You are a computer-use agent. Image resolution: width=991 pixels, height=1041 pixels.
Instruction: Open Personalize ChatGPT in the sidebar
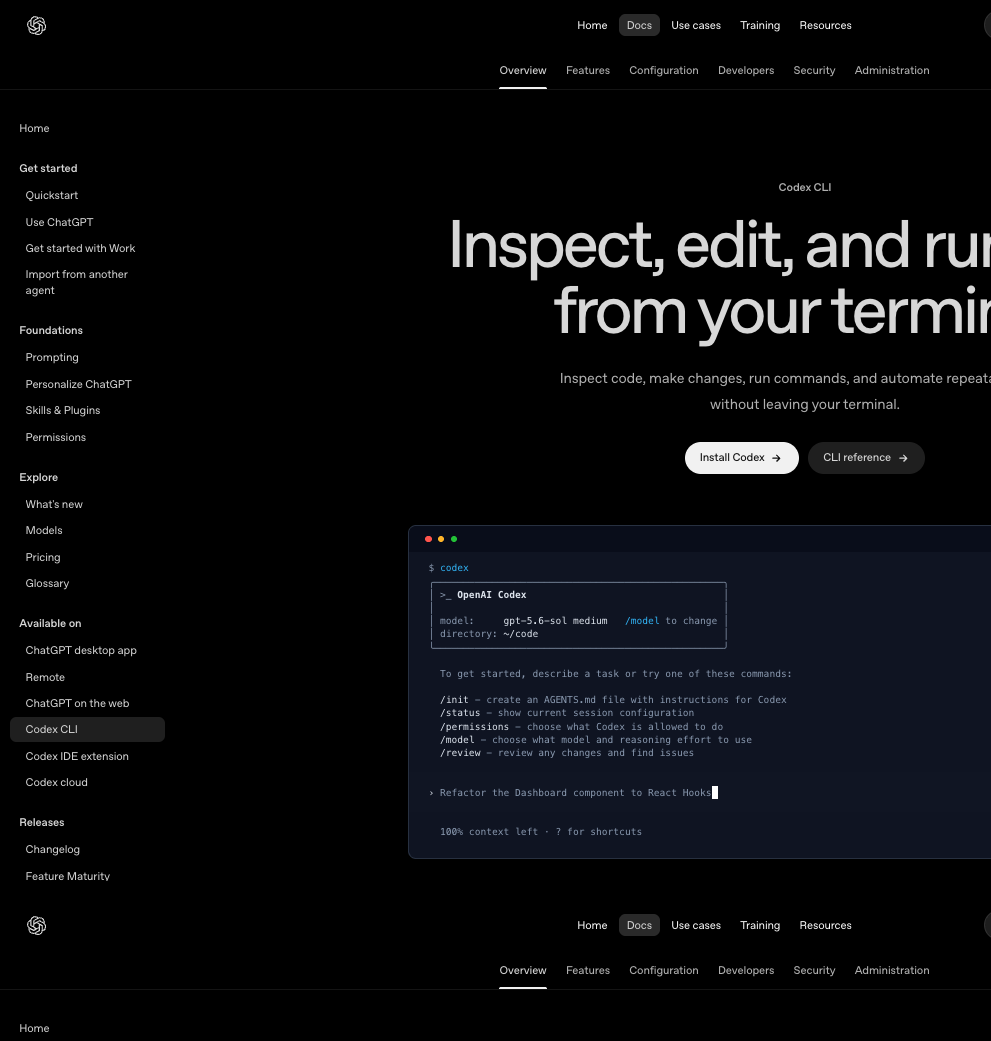(78, 384)
